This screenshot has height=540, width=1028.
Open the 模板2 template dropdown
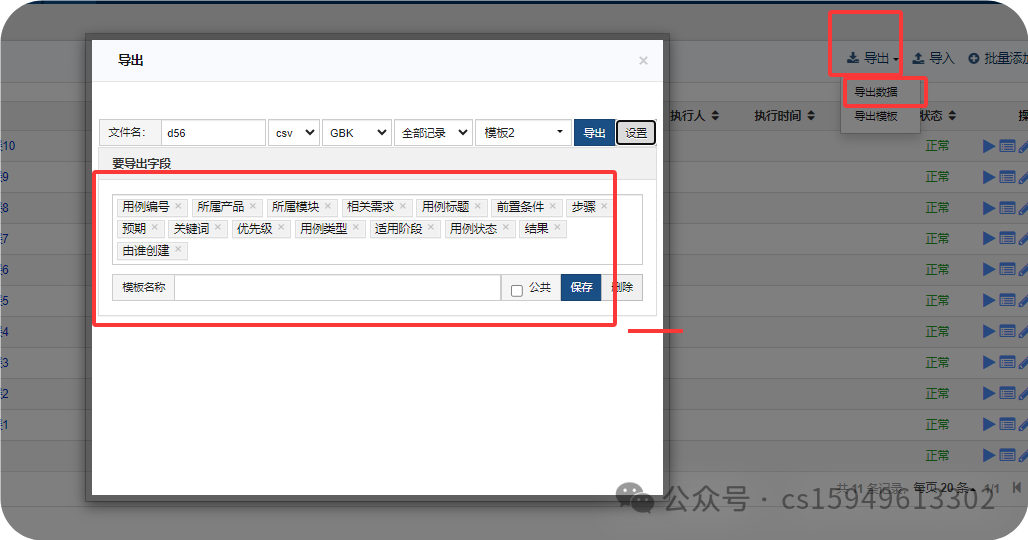click(x=523, y=132)
